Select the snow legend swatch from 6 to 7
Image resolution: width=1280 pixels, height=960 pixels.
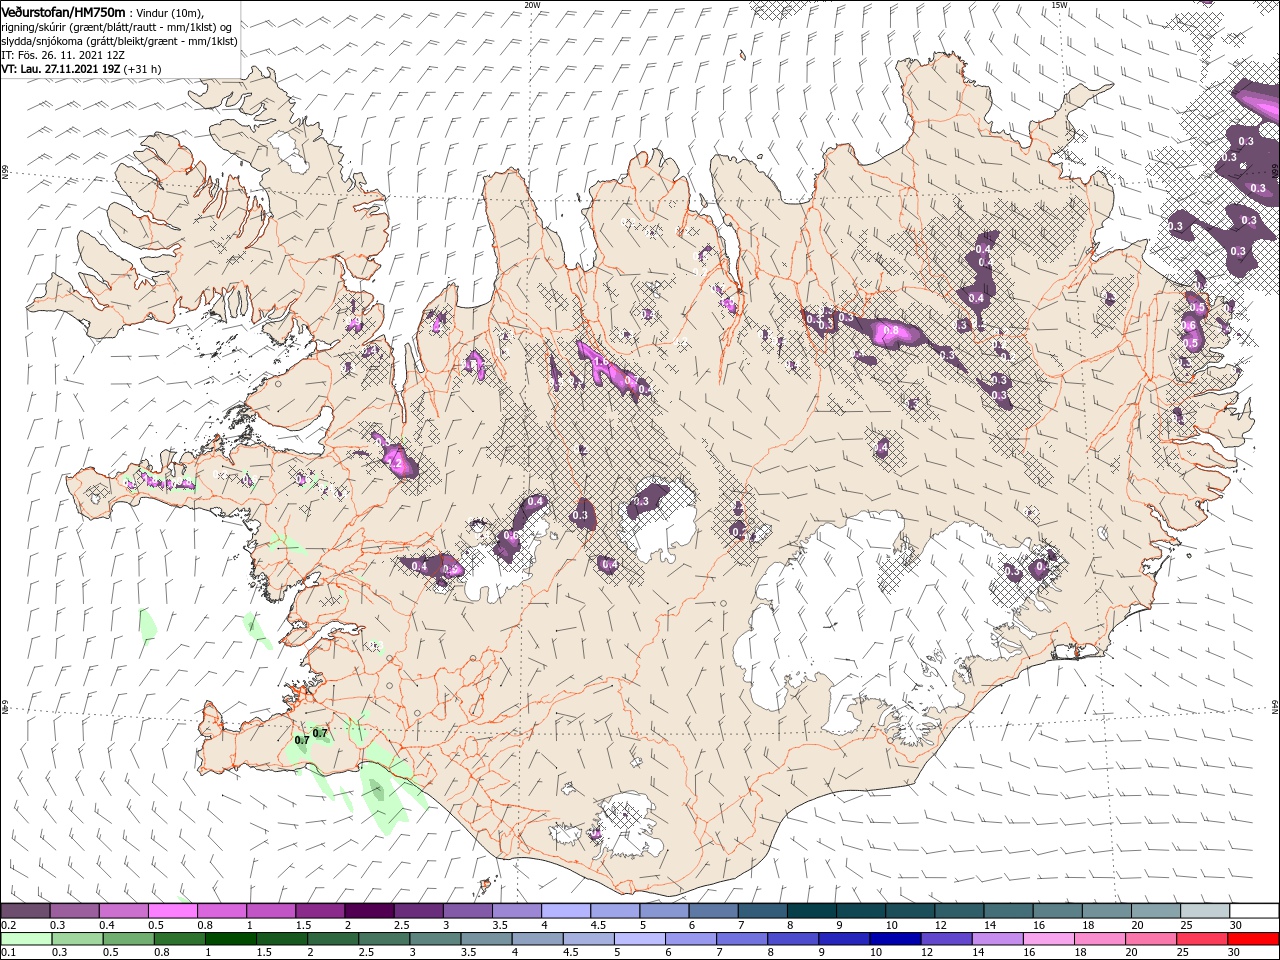(713, 910)
